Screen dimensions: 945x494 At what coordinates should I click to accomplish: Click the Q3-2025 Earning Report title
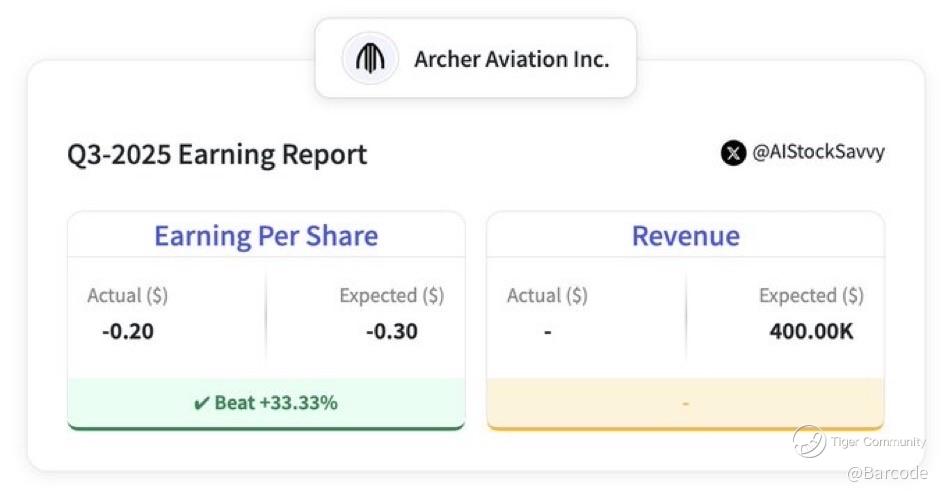click(217, 155)
